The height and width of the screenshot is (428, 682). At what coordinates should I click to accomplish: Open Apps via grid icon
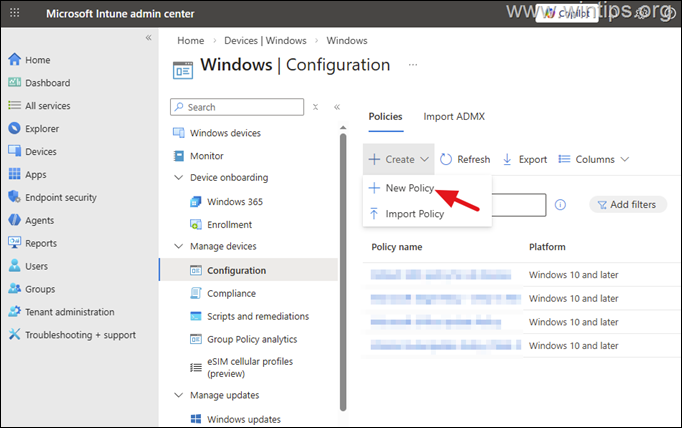point(14,174)
